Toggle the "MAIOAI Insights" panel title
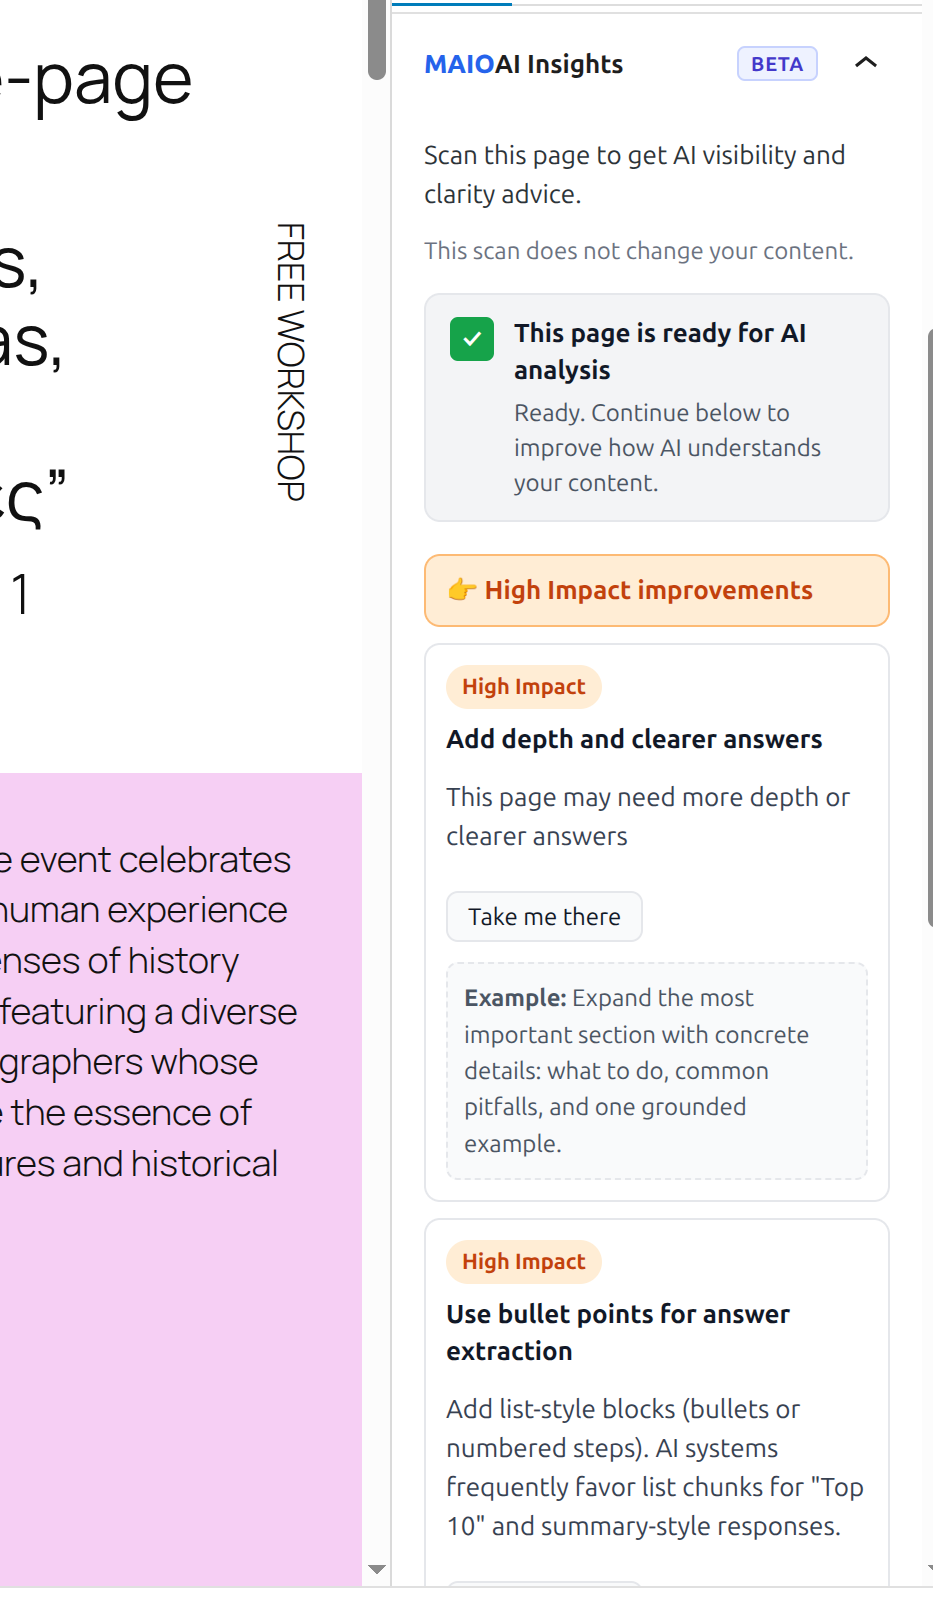The height and width of the screenshot is (1599, 933). (524, 65)
